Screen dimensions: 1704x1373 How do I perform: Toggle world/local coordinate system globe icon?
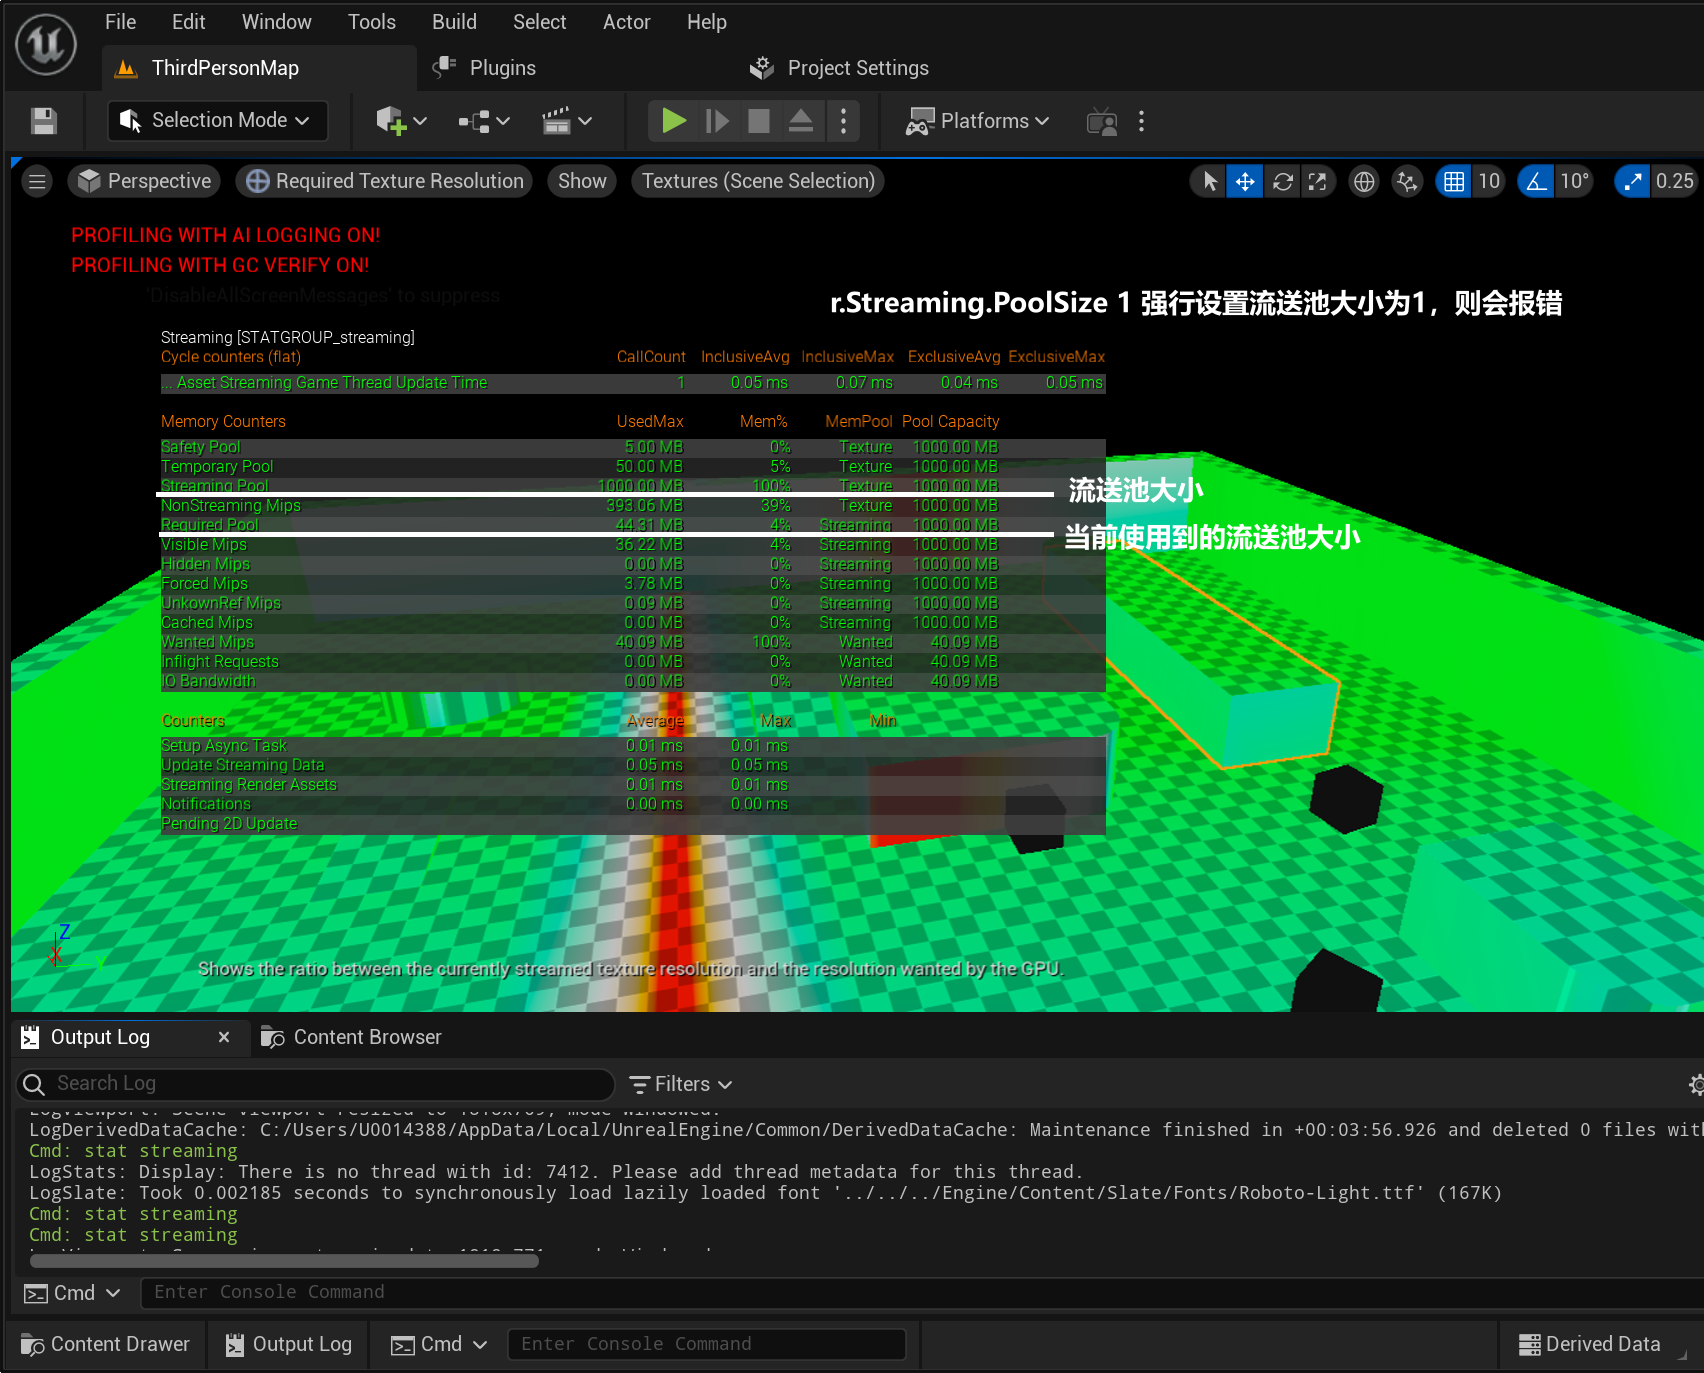click(x=1364, y=181)
